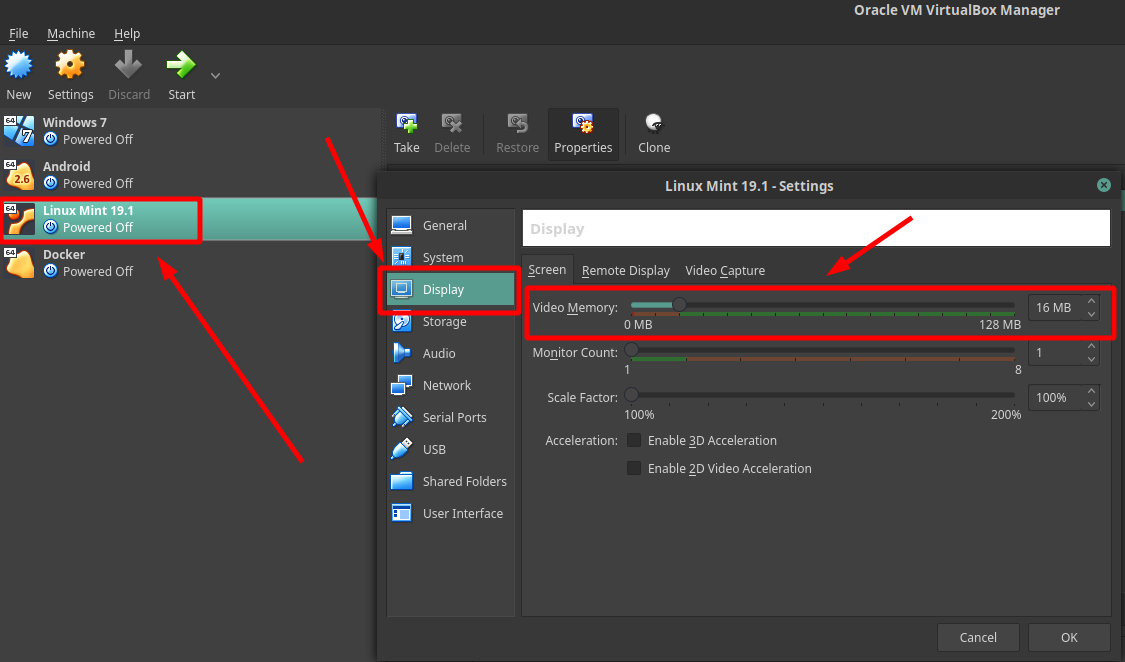Viewport: 1125px width, 662px height.
Task: Select the Linux Mint 19.1 virtual machine
Action: (x=190, y=219)
